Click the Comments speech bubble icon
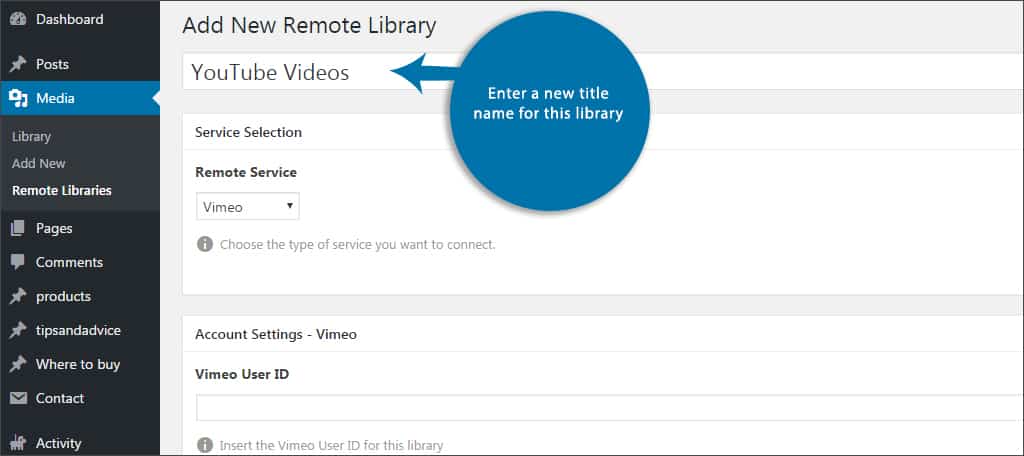The width and height of the screenshot is (1024, 456). click(x=18, y=262)
